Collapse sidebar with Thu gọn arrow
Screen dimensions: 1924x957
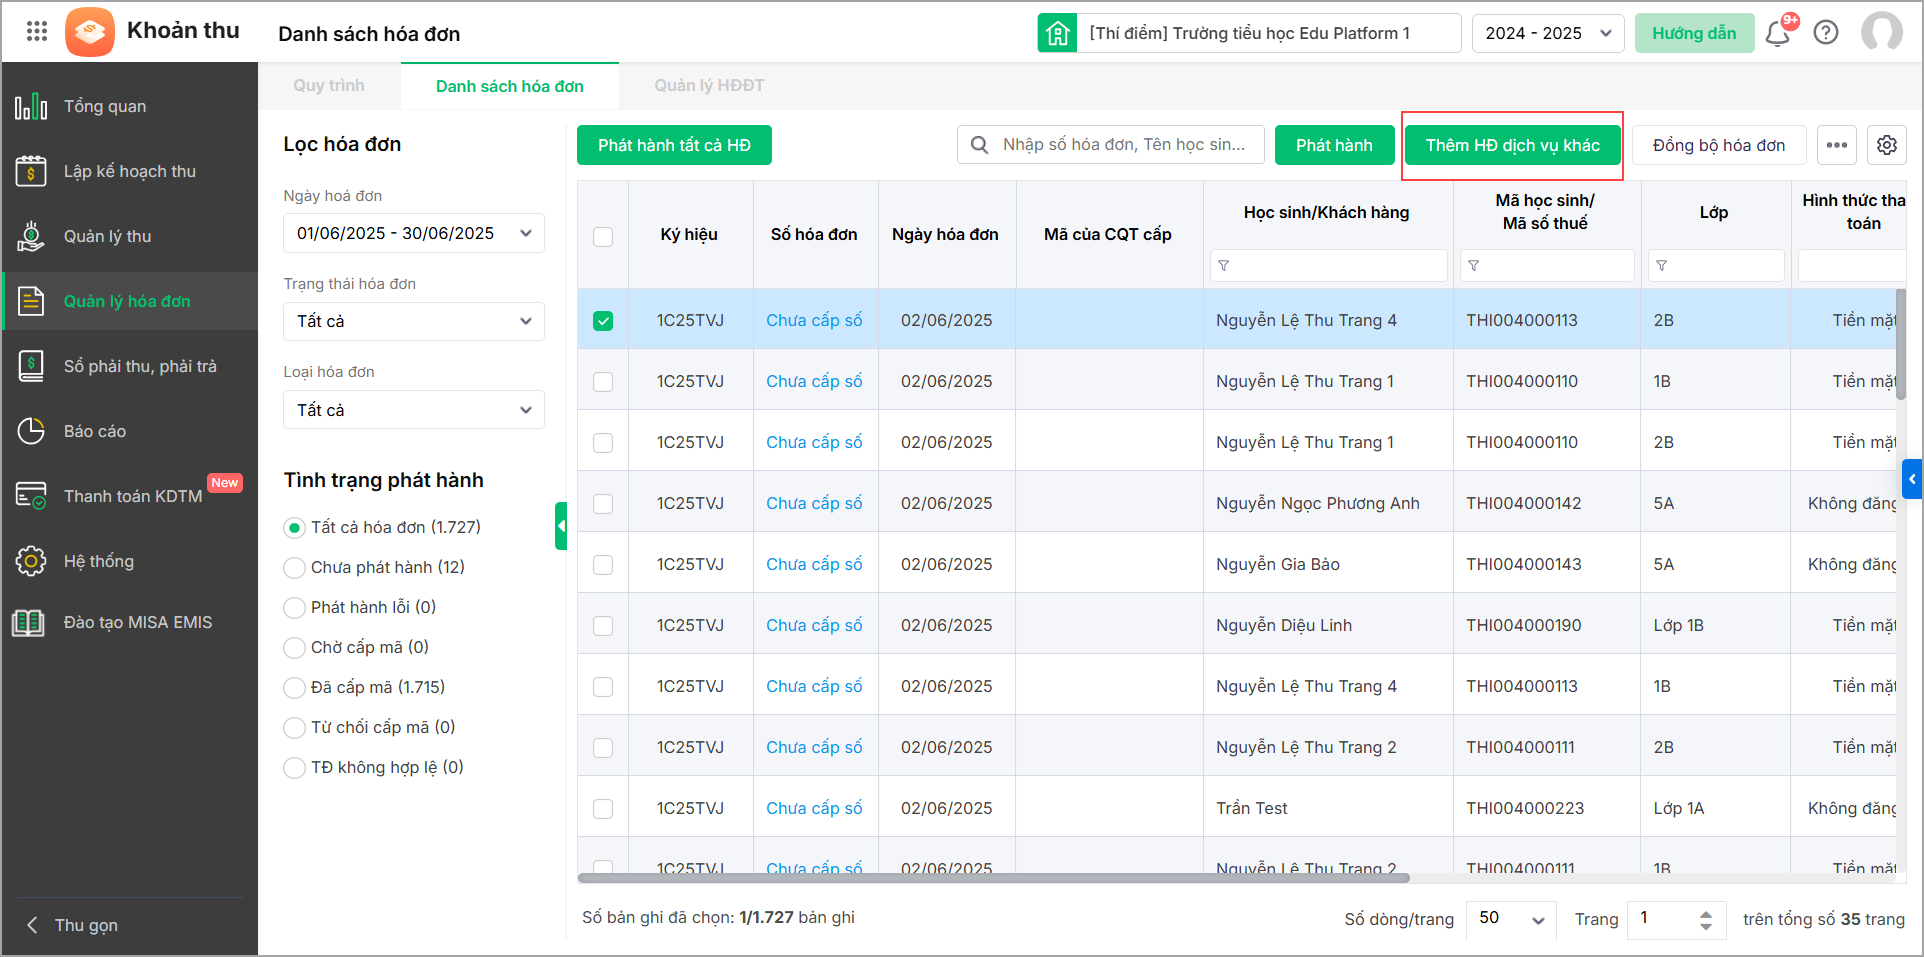click(x=32, y=925)
